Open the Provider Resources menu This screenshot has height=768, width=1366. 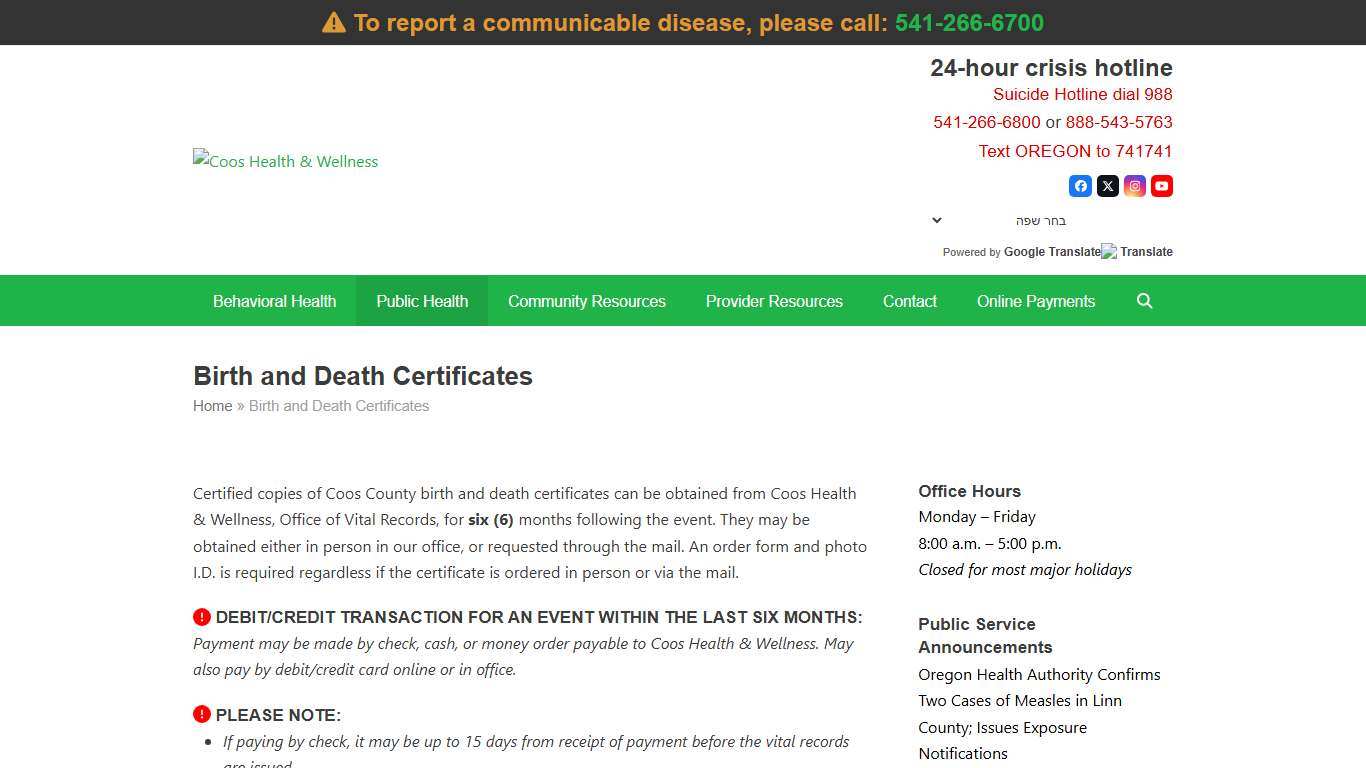774,300
